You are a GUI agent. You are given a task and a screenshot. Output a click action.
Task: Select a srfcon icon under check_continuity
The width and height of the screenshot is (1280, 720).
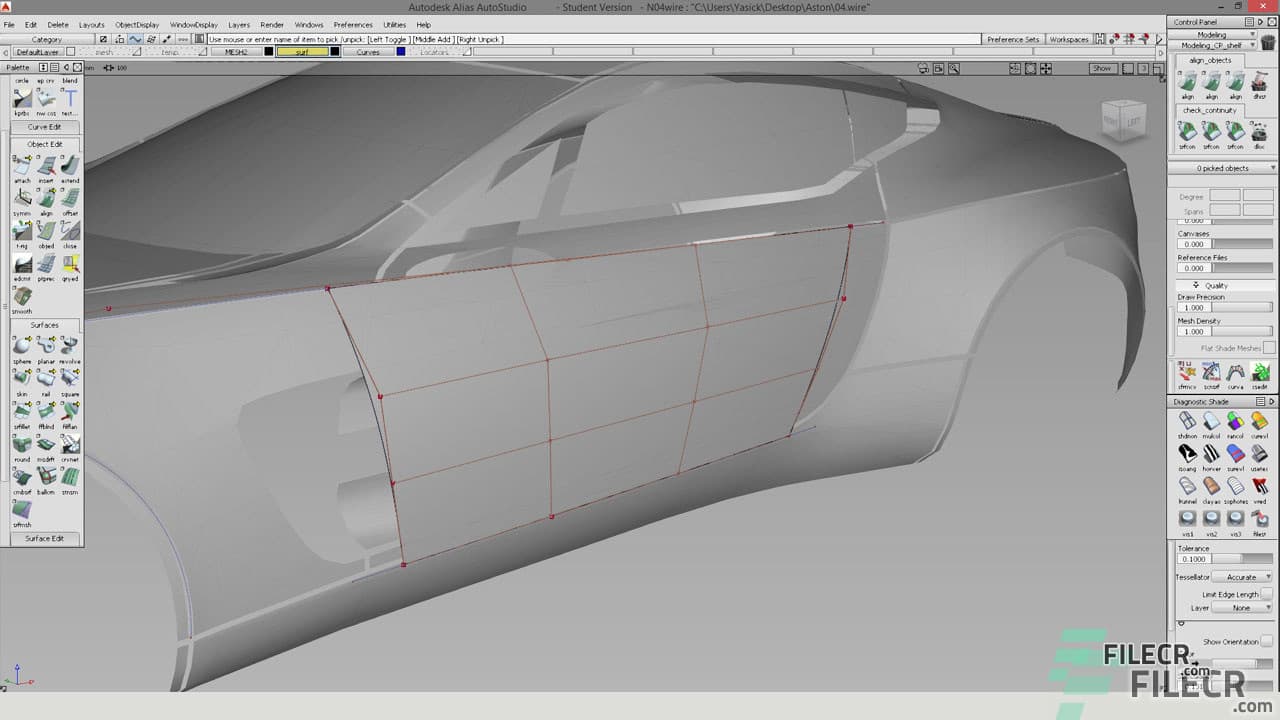click(x=1186, y=133)
